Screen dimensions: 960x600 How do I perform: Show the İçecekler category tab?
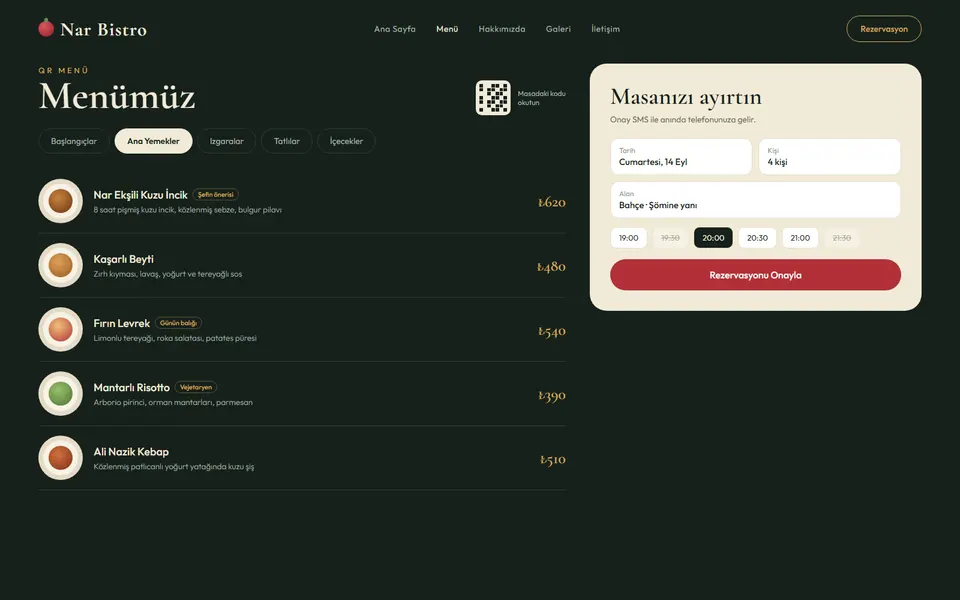(347, 141)
